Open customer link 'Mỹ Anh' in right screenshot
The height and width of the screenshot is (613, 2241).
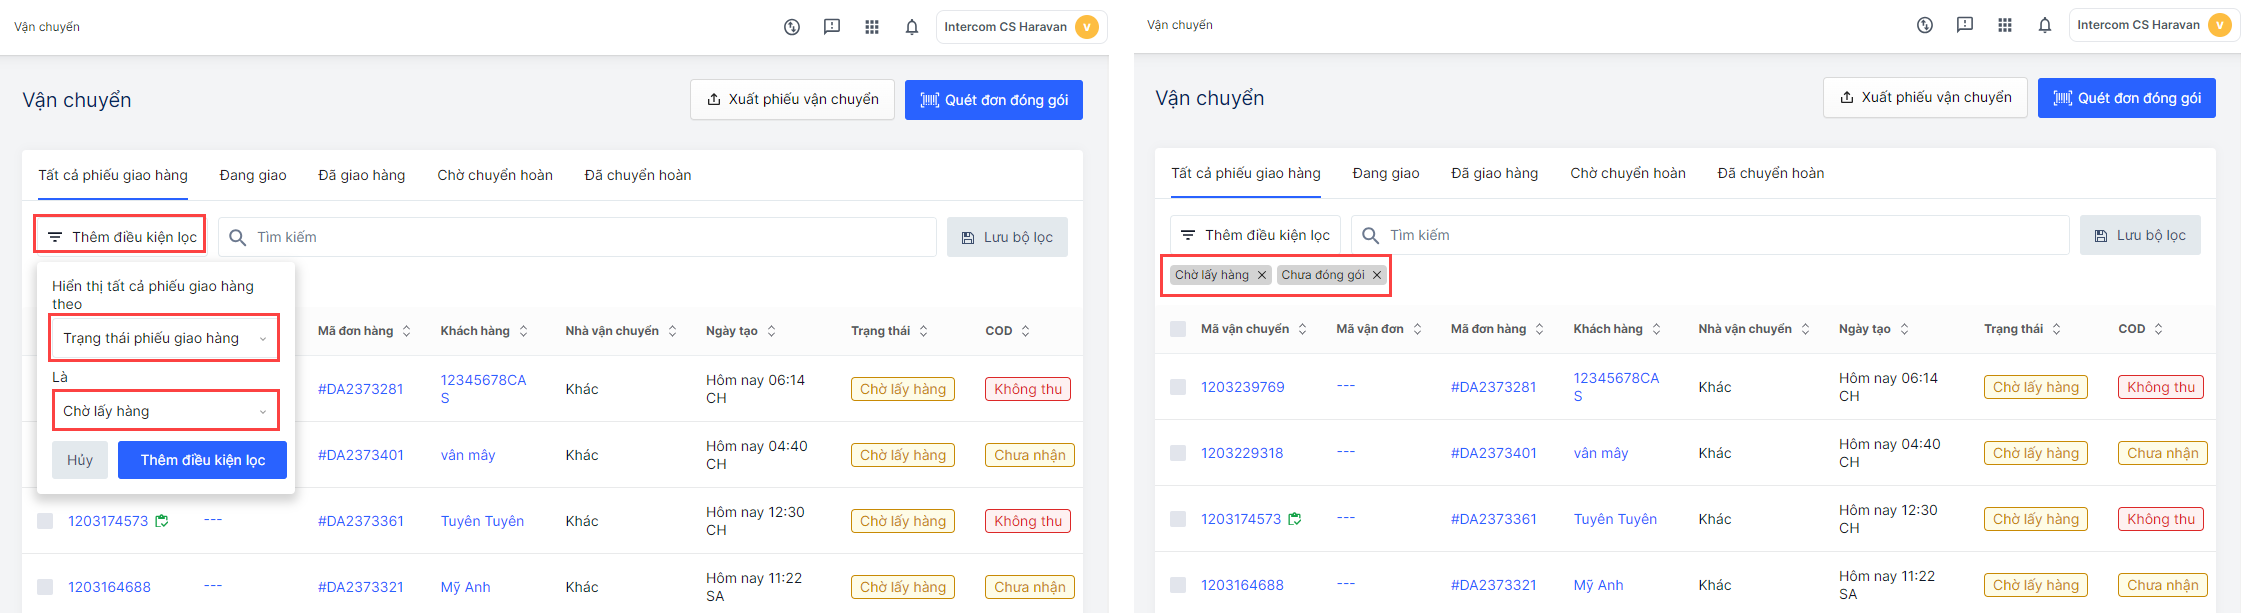point(1599,585)
